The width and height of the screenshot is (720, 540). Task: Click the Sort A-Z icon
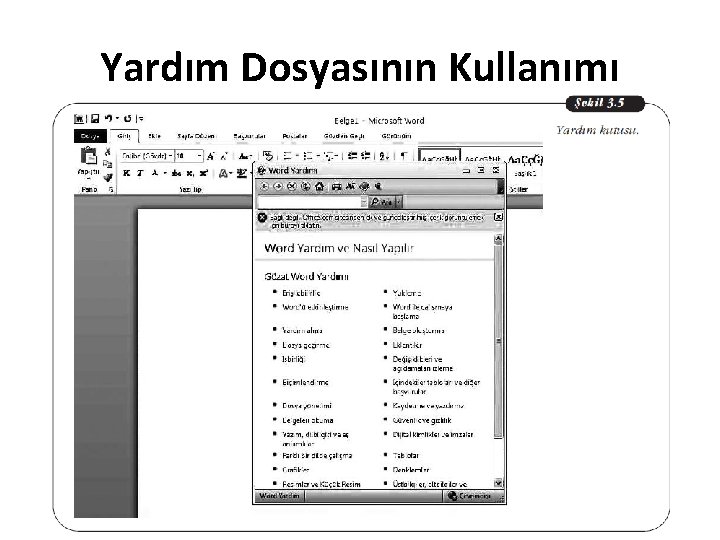tap(383, 156)
